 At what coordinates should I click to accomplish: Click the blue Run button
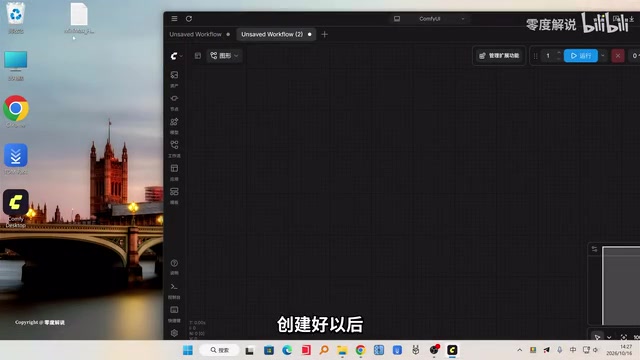coord(581,56)
